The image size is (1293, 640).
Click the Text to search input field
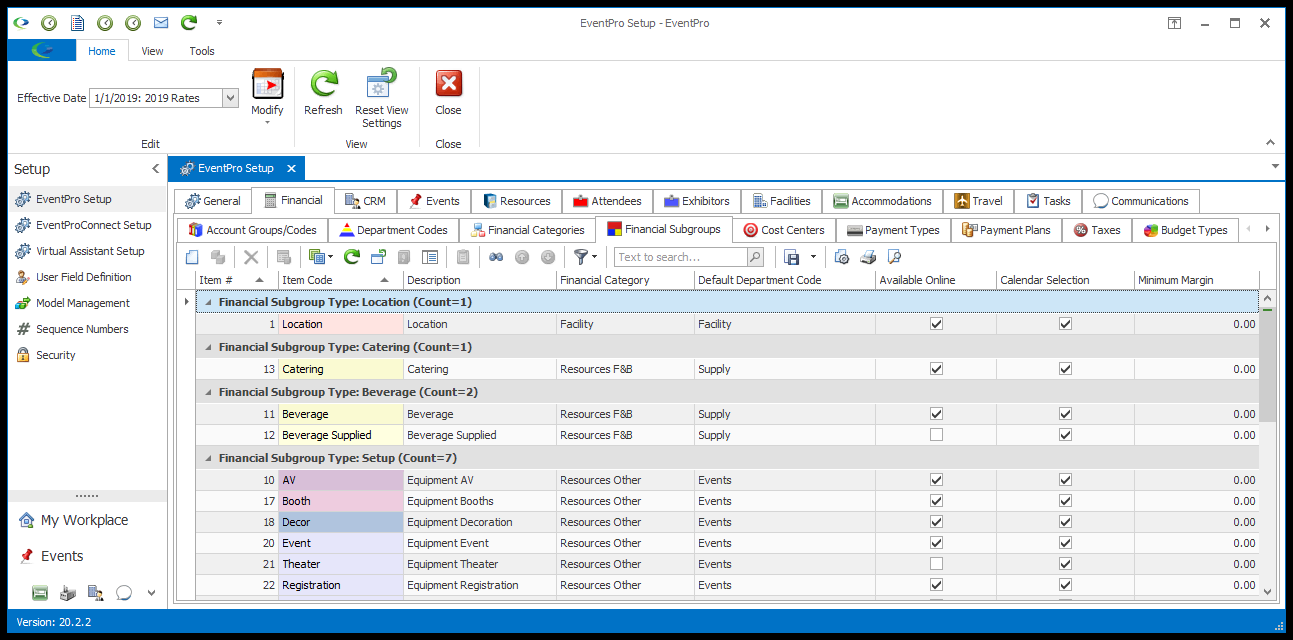[x=681, y=257]
